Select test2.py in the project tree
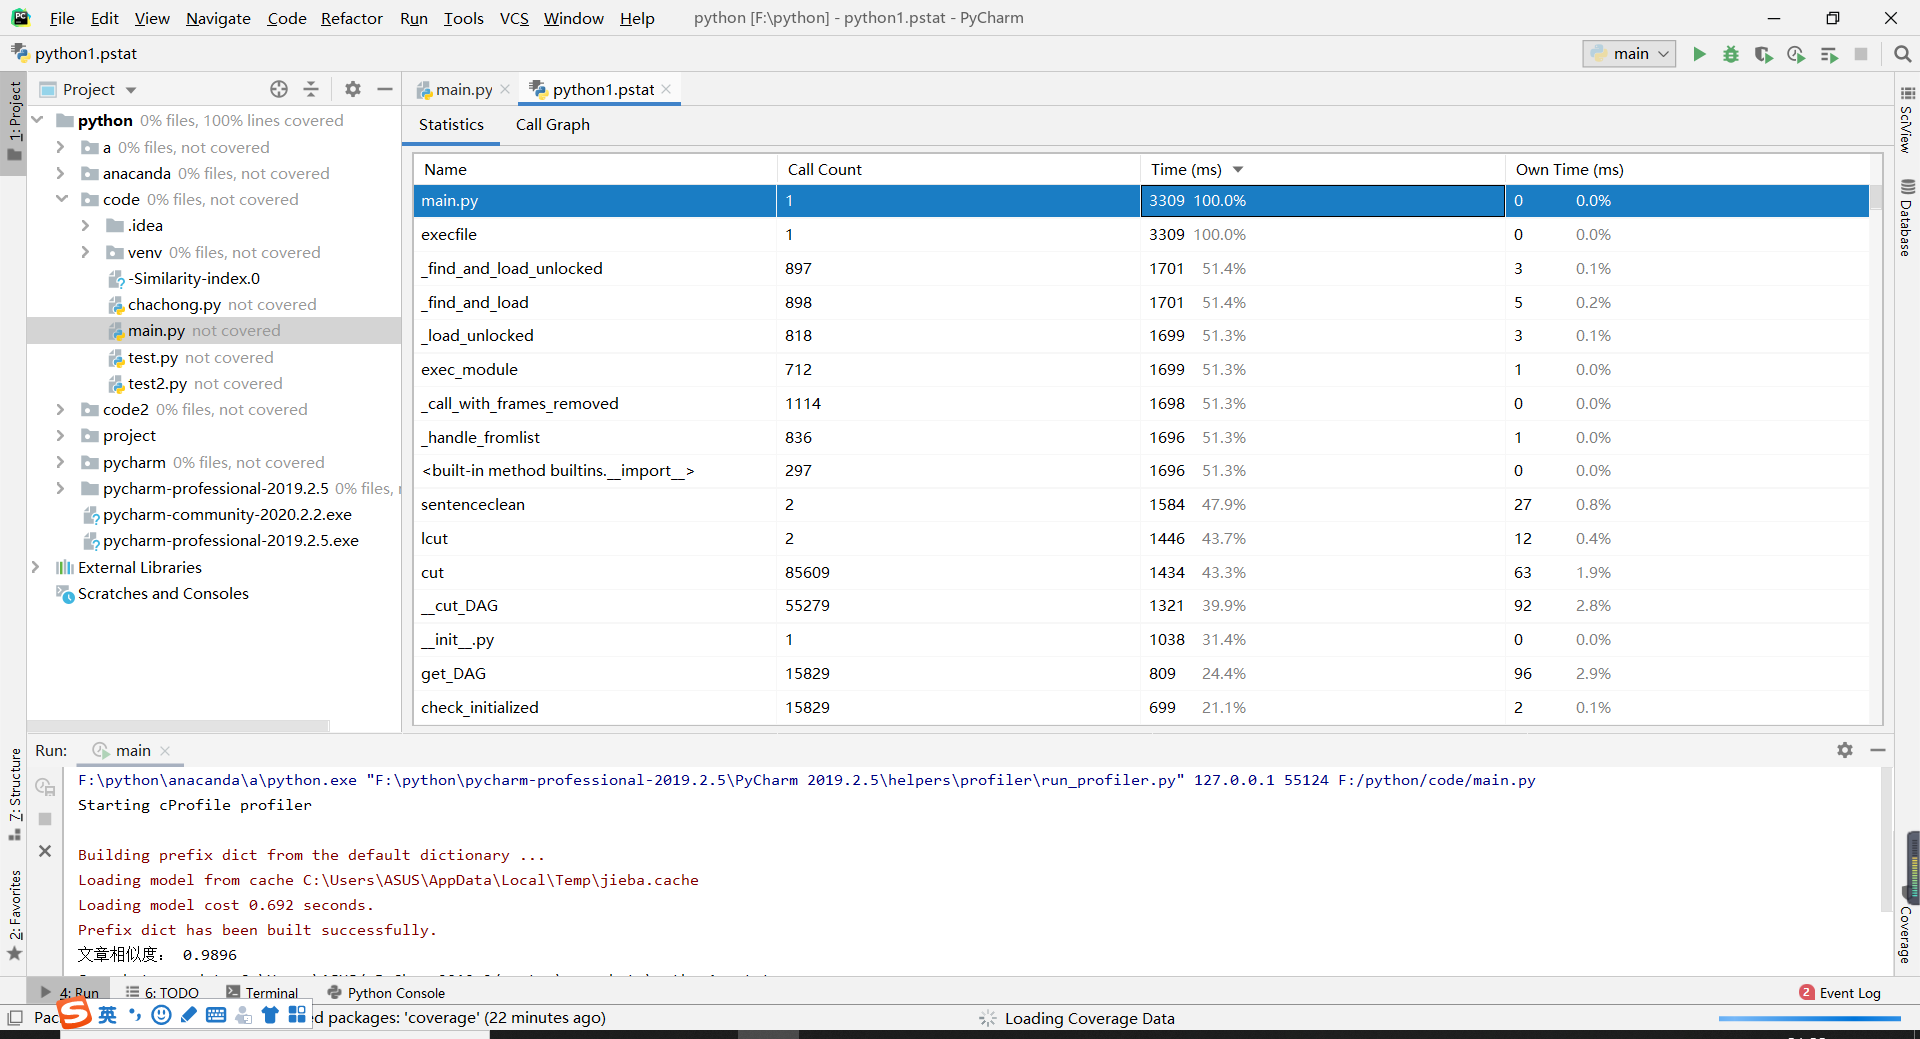This screenshot has height=1039, width=1920. coord(157,384)
